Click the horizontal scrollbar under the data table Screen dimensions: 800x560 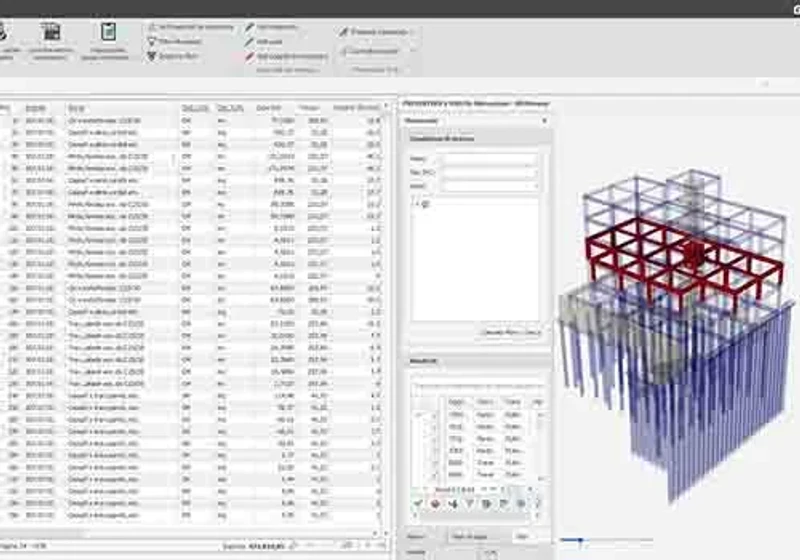point(191,534)
